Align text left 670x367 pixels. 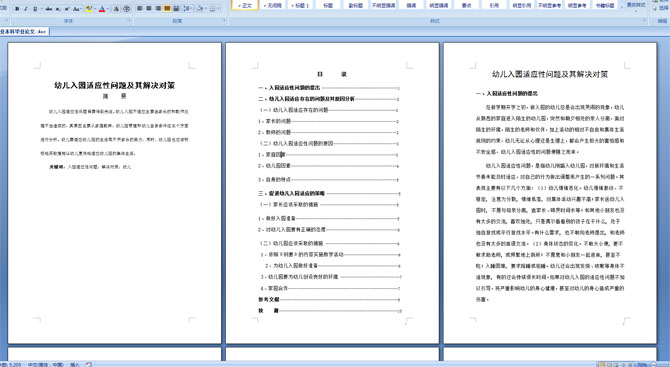click(x=139, y=8)
